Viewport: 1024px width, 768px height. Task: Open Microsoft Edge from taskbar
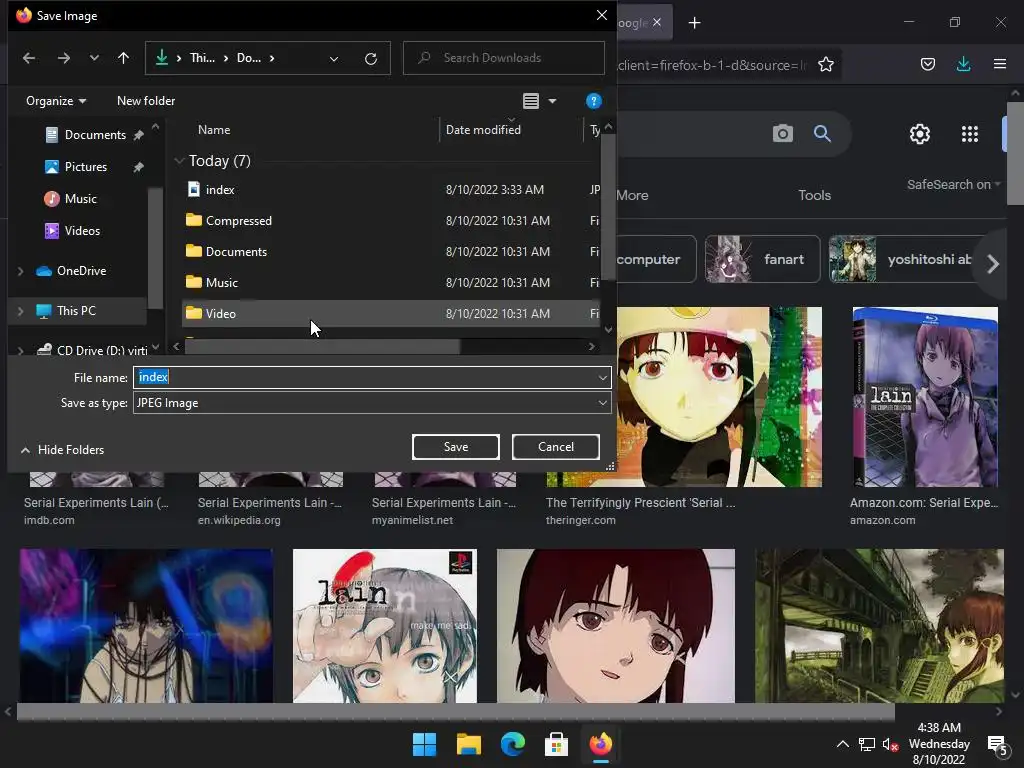pos(513,745)
